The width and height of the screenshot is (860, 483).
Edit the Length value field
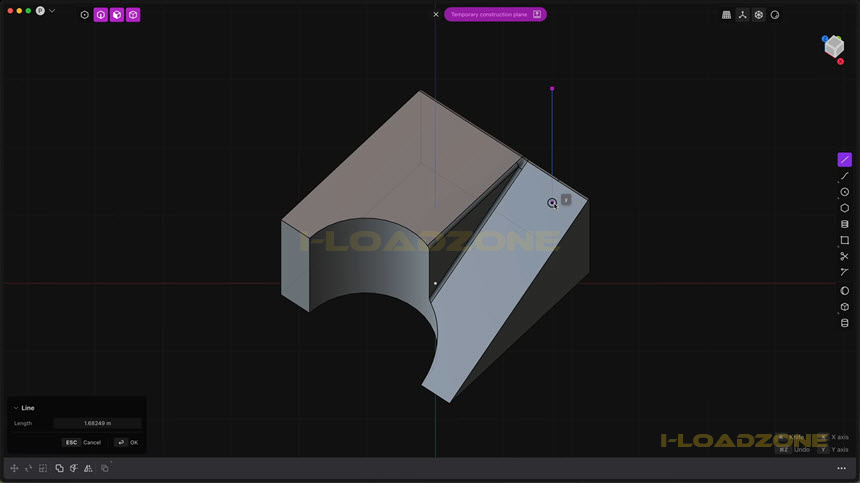97,423
